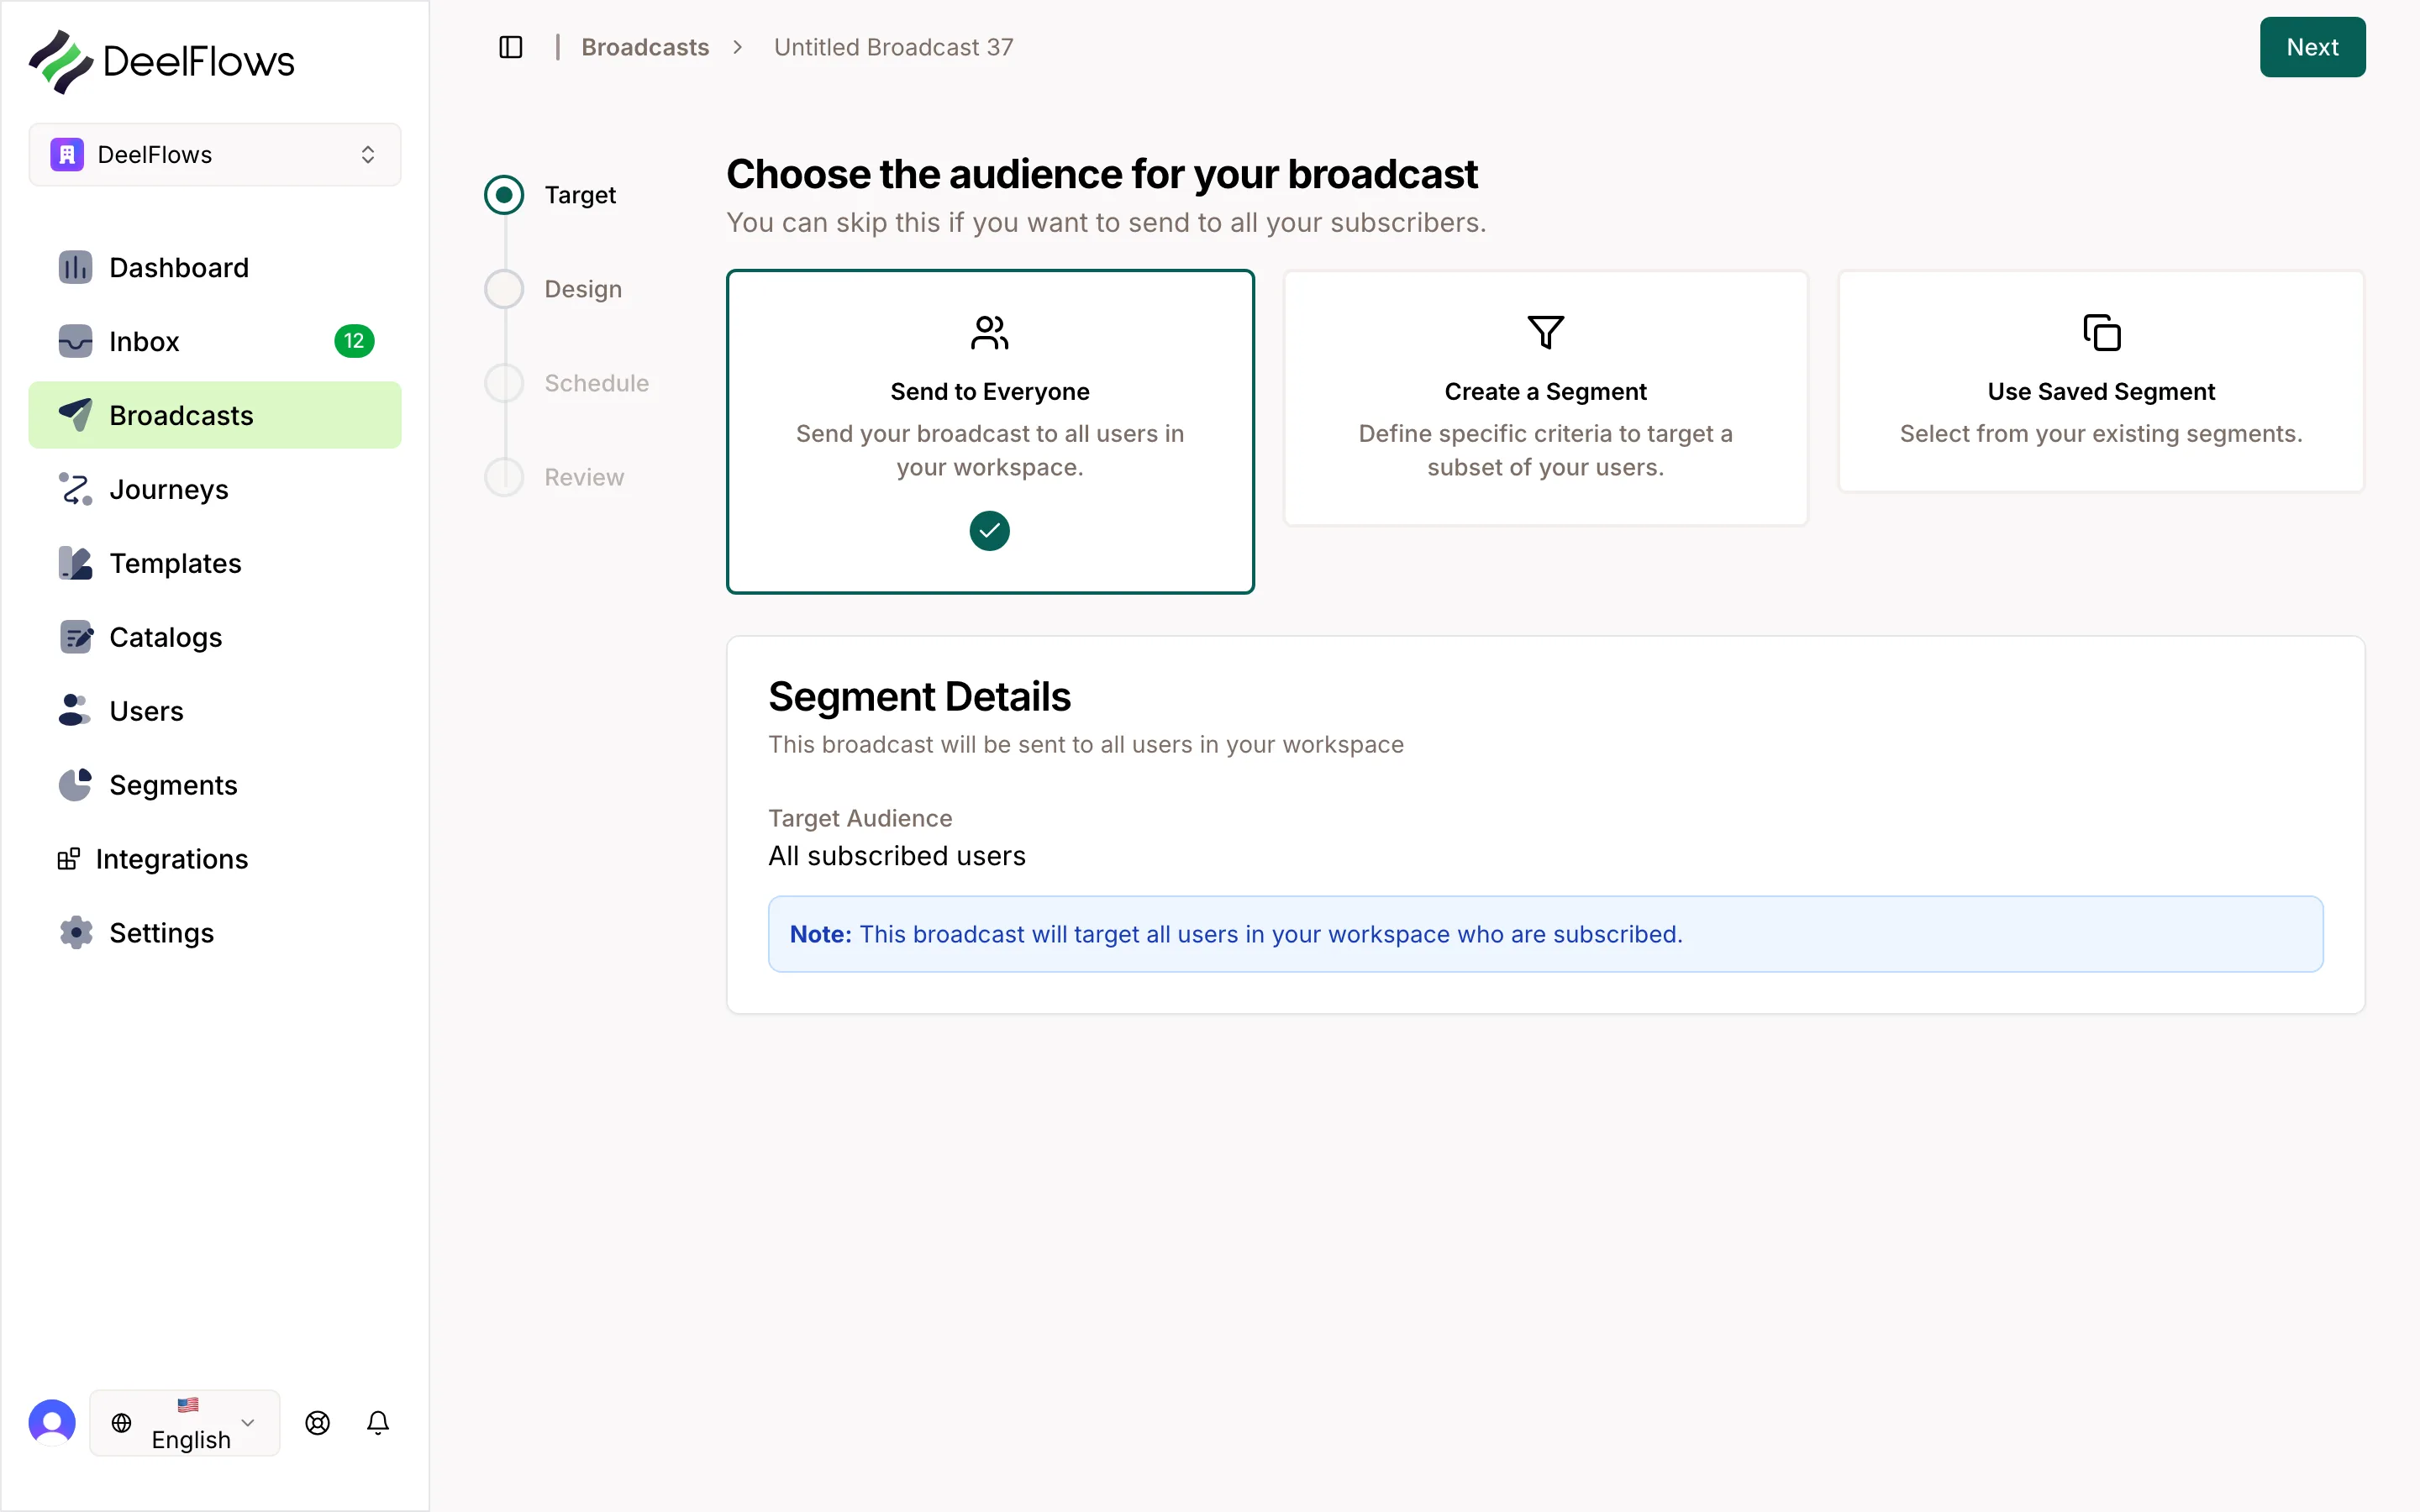Screen dimensions: 2420x1512
Task: Click the Target Audience label
Action: (860, 818)
